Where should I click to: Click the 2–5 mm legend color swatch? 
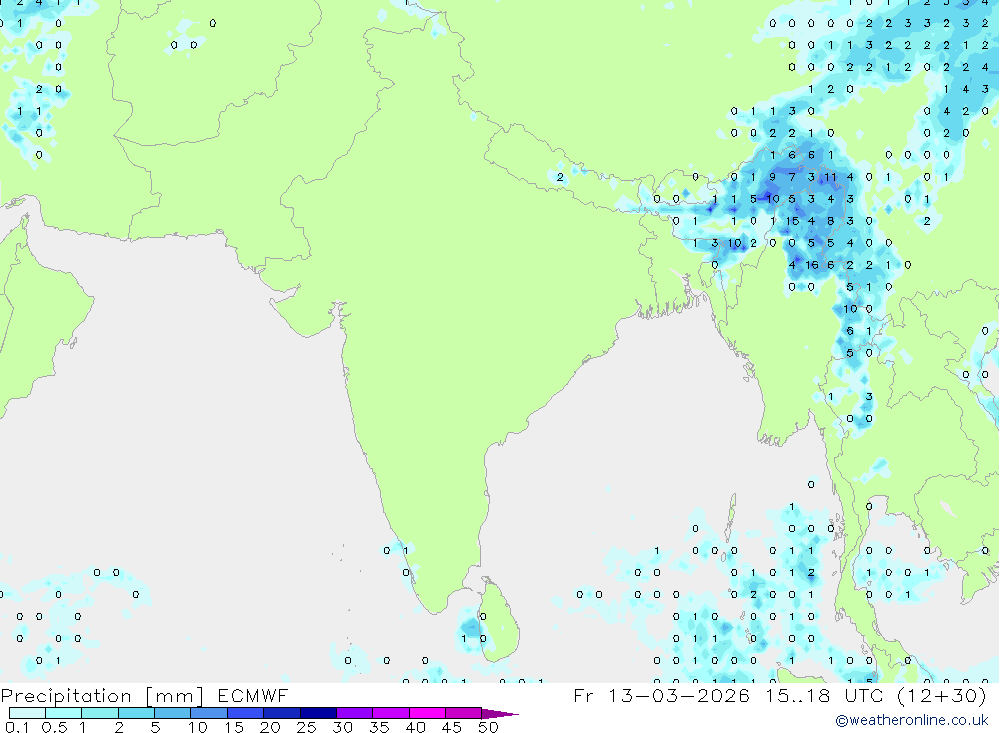pos(136,713)
